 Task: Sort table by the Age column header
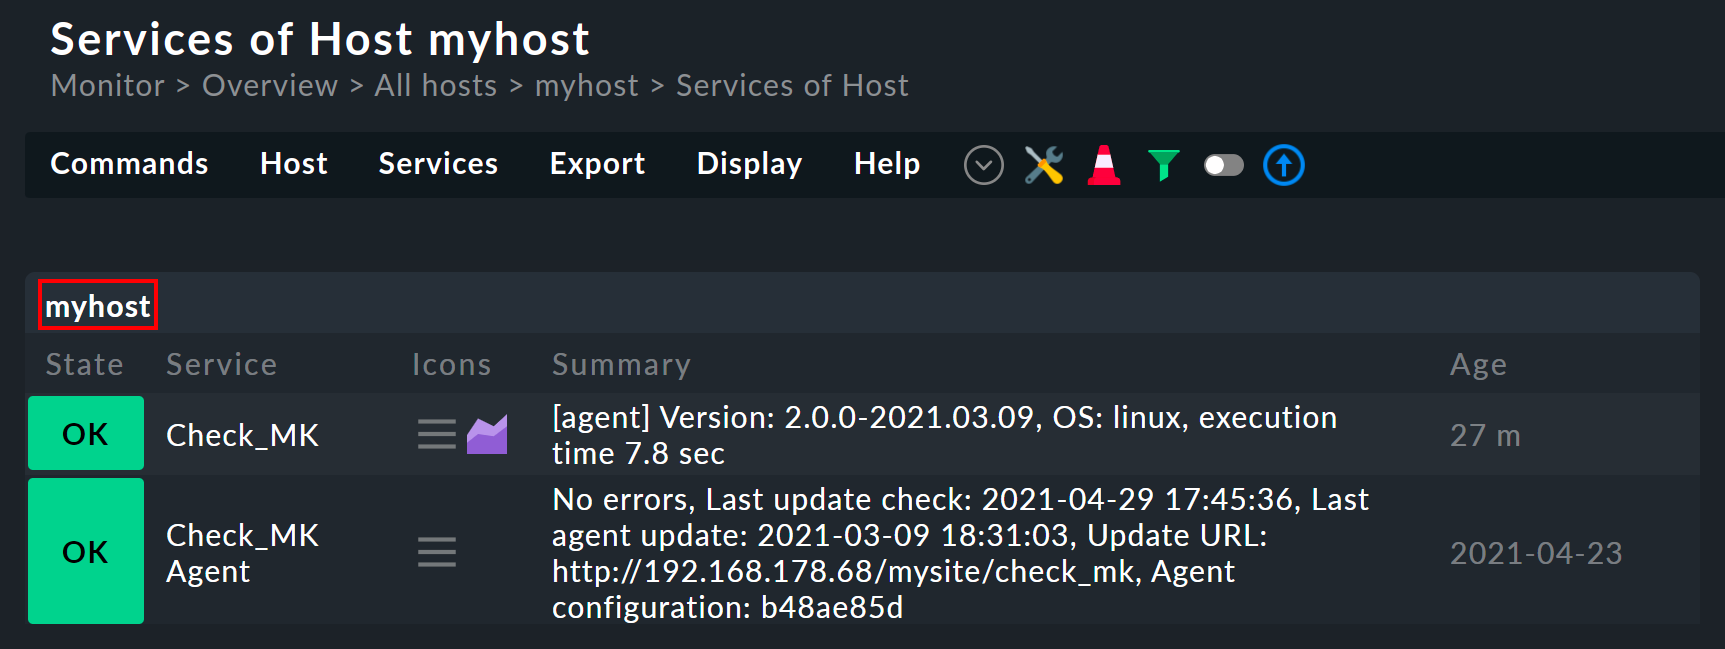(x=1477, y=365)
